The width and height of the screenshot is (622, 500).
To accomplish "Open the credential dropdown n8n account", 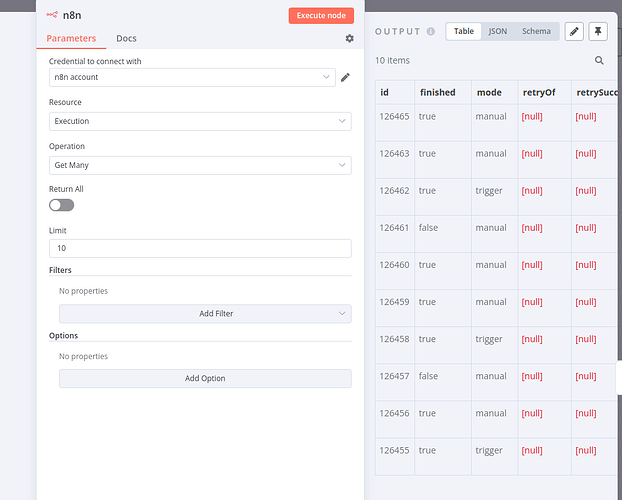I will 192,77.
